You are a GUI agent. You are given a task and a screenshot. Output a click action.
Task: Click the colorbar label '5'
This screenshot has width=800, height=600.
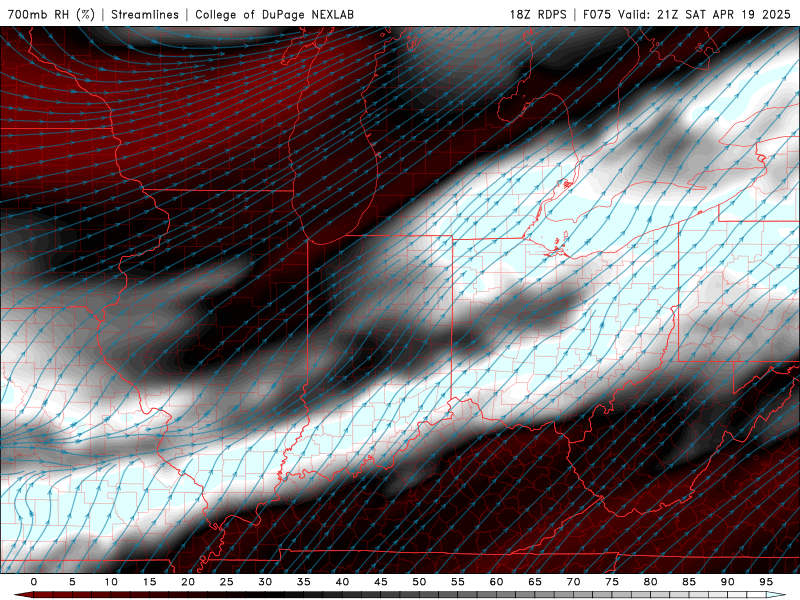click(72, 582)
